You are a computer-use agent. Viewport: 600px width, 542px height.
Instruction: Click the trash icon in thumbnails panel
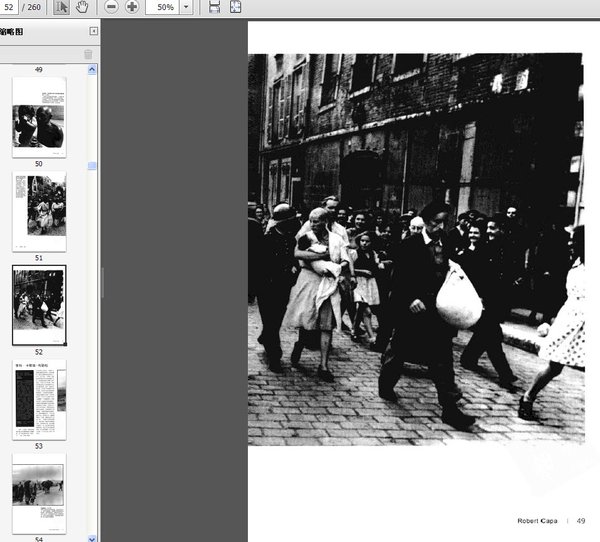88,54
